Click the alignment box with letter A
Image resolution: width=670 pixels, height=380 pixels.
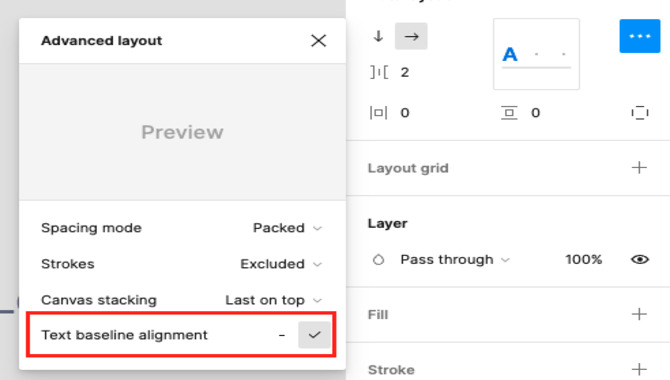click(x=536, y=54)
